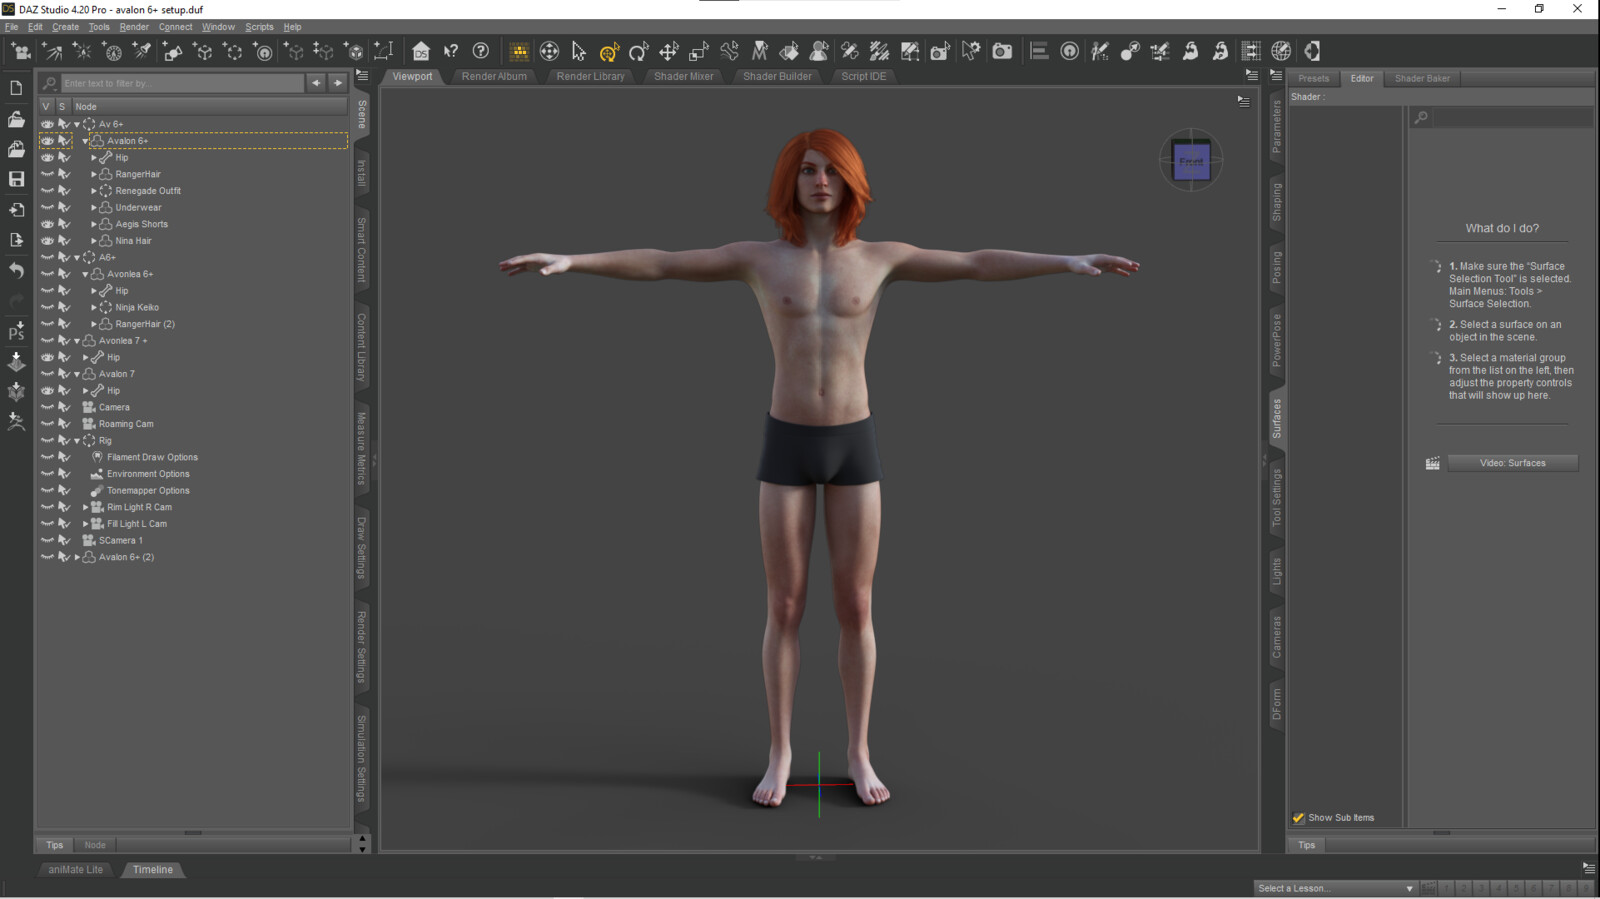Screen dimensions: 1600x899
Task: Expand the Ninja Keiko node
Action: (x=94, y=307)
